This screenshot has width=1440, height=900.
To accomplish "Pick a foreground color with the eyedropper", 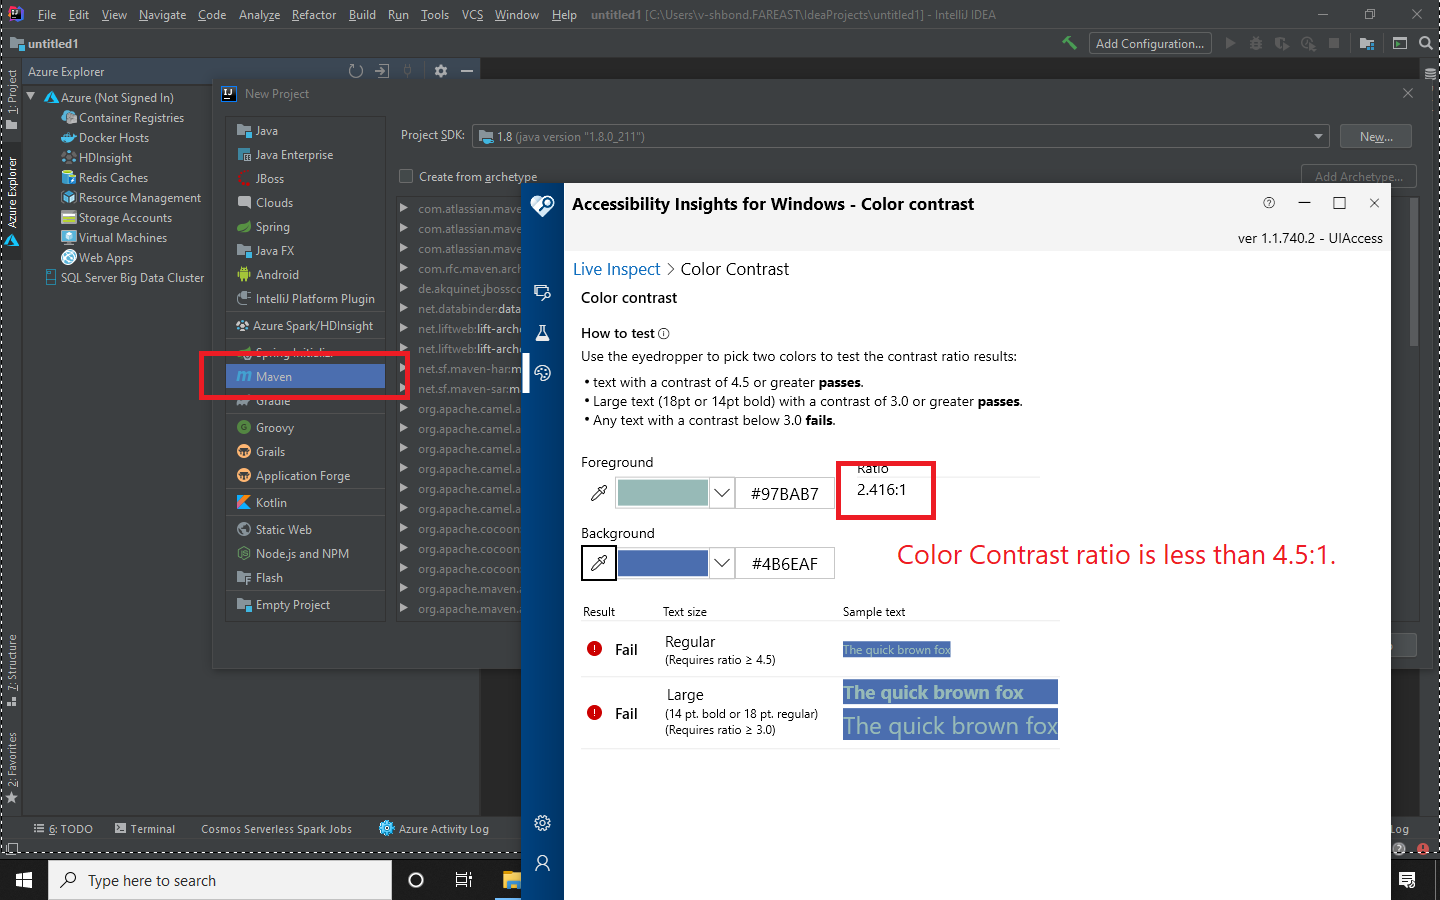I will tap(598, 492).
